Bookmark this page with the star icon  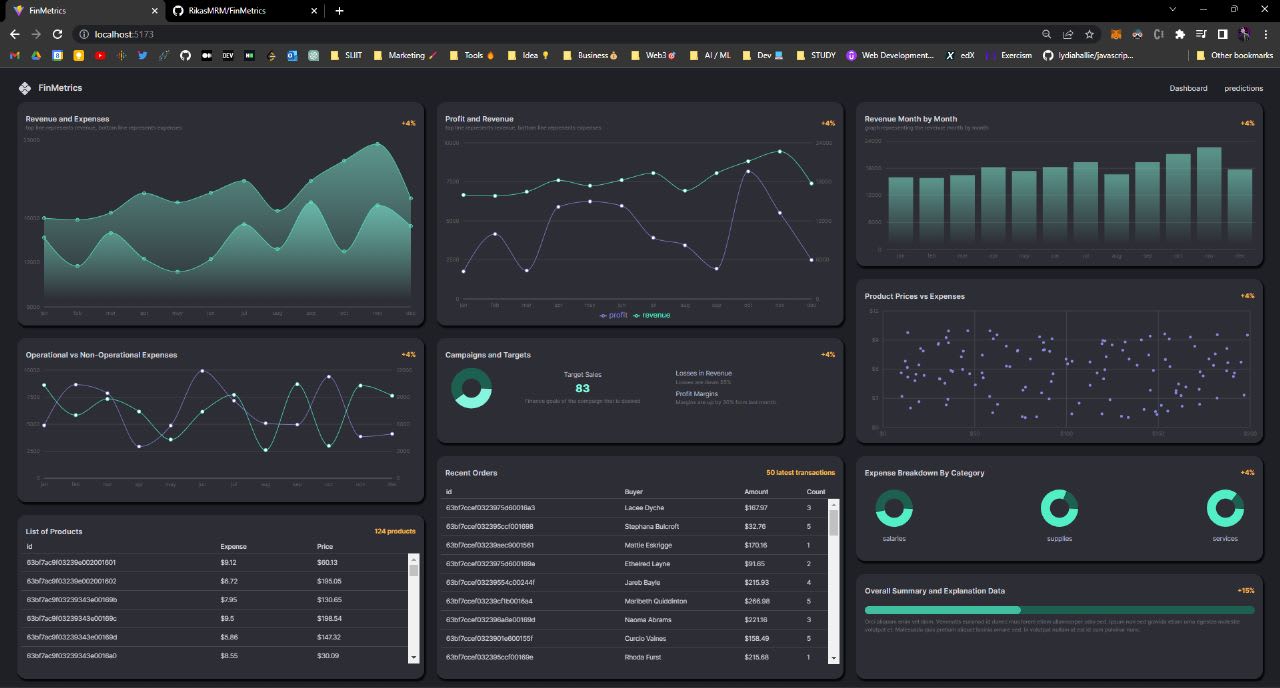(1090, 34)
